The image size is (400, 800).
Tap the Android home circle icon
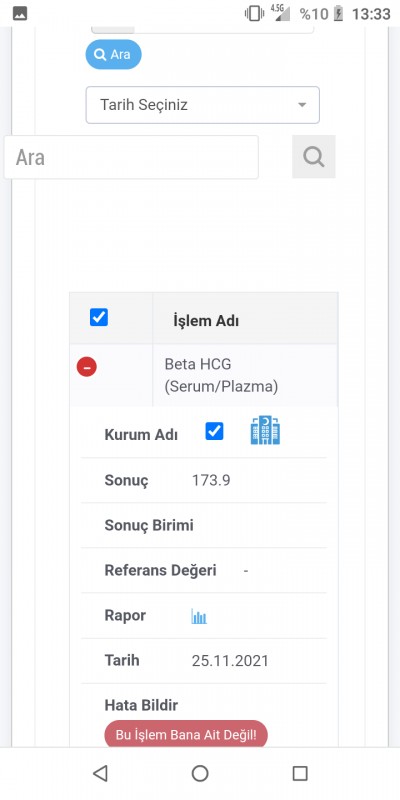[200, 773]
